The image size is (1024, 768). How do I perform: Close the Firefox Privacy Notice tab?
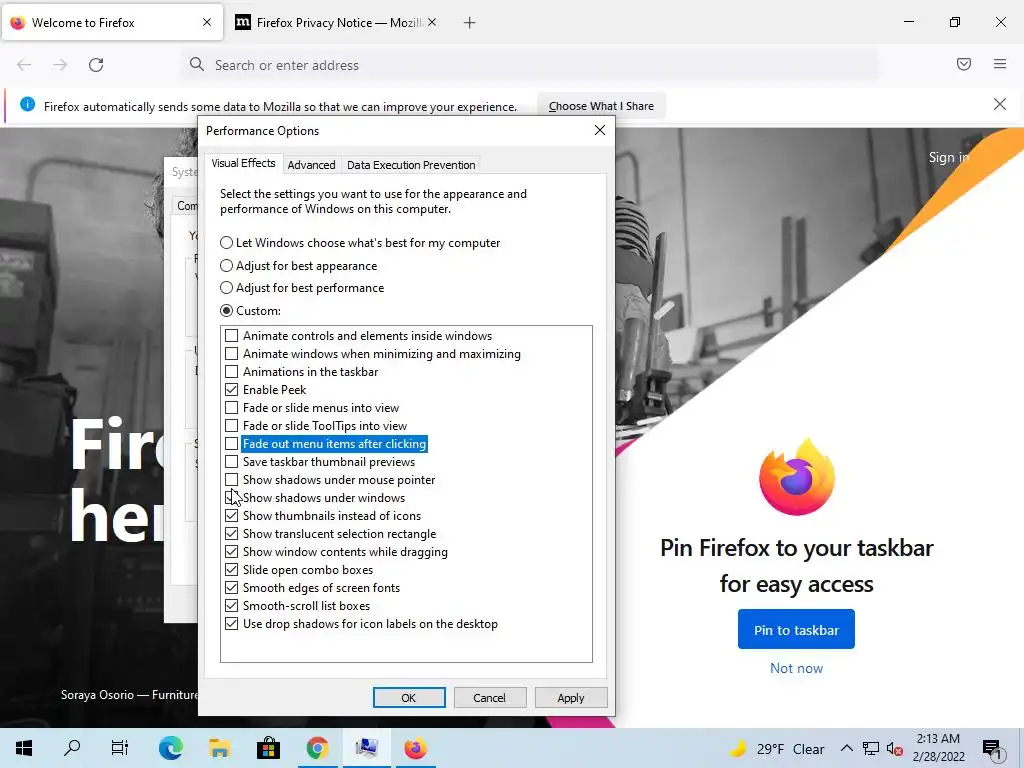[432, 22]
